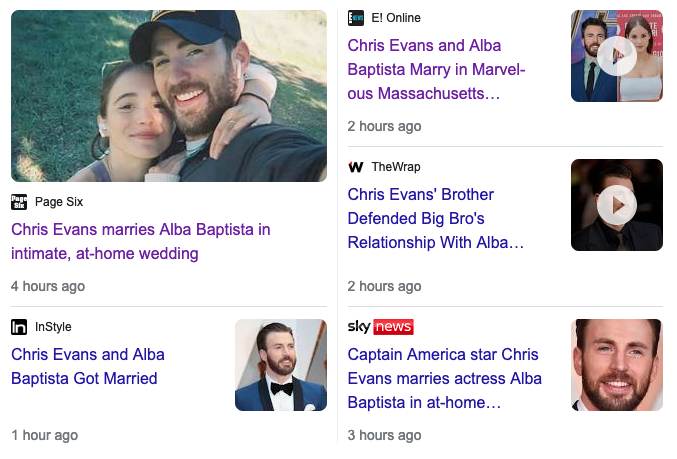Open the large couple selfie photo
Viewport: 677px width, 459px height.
coord(169,96)
